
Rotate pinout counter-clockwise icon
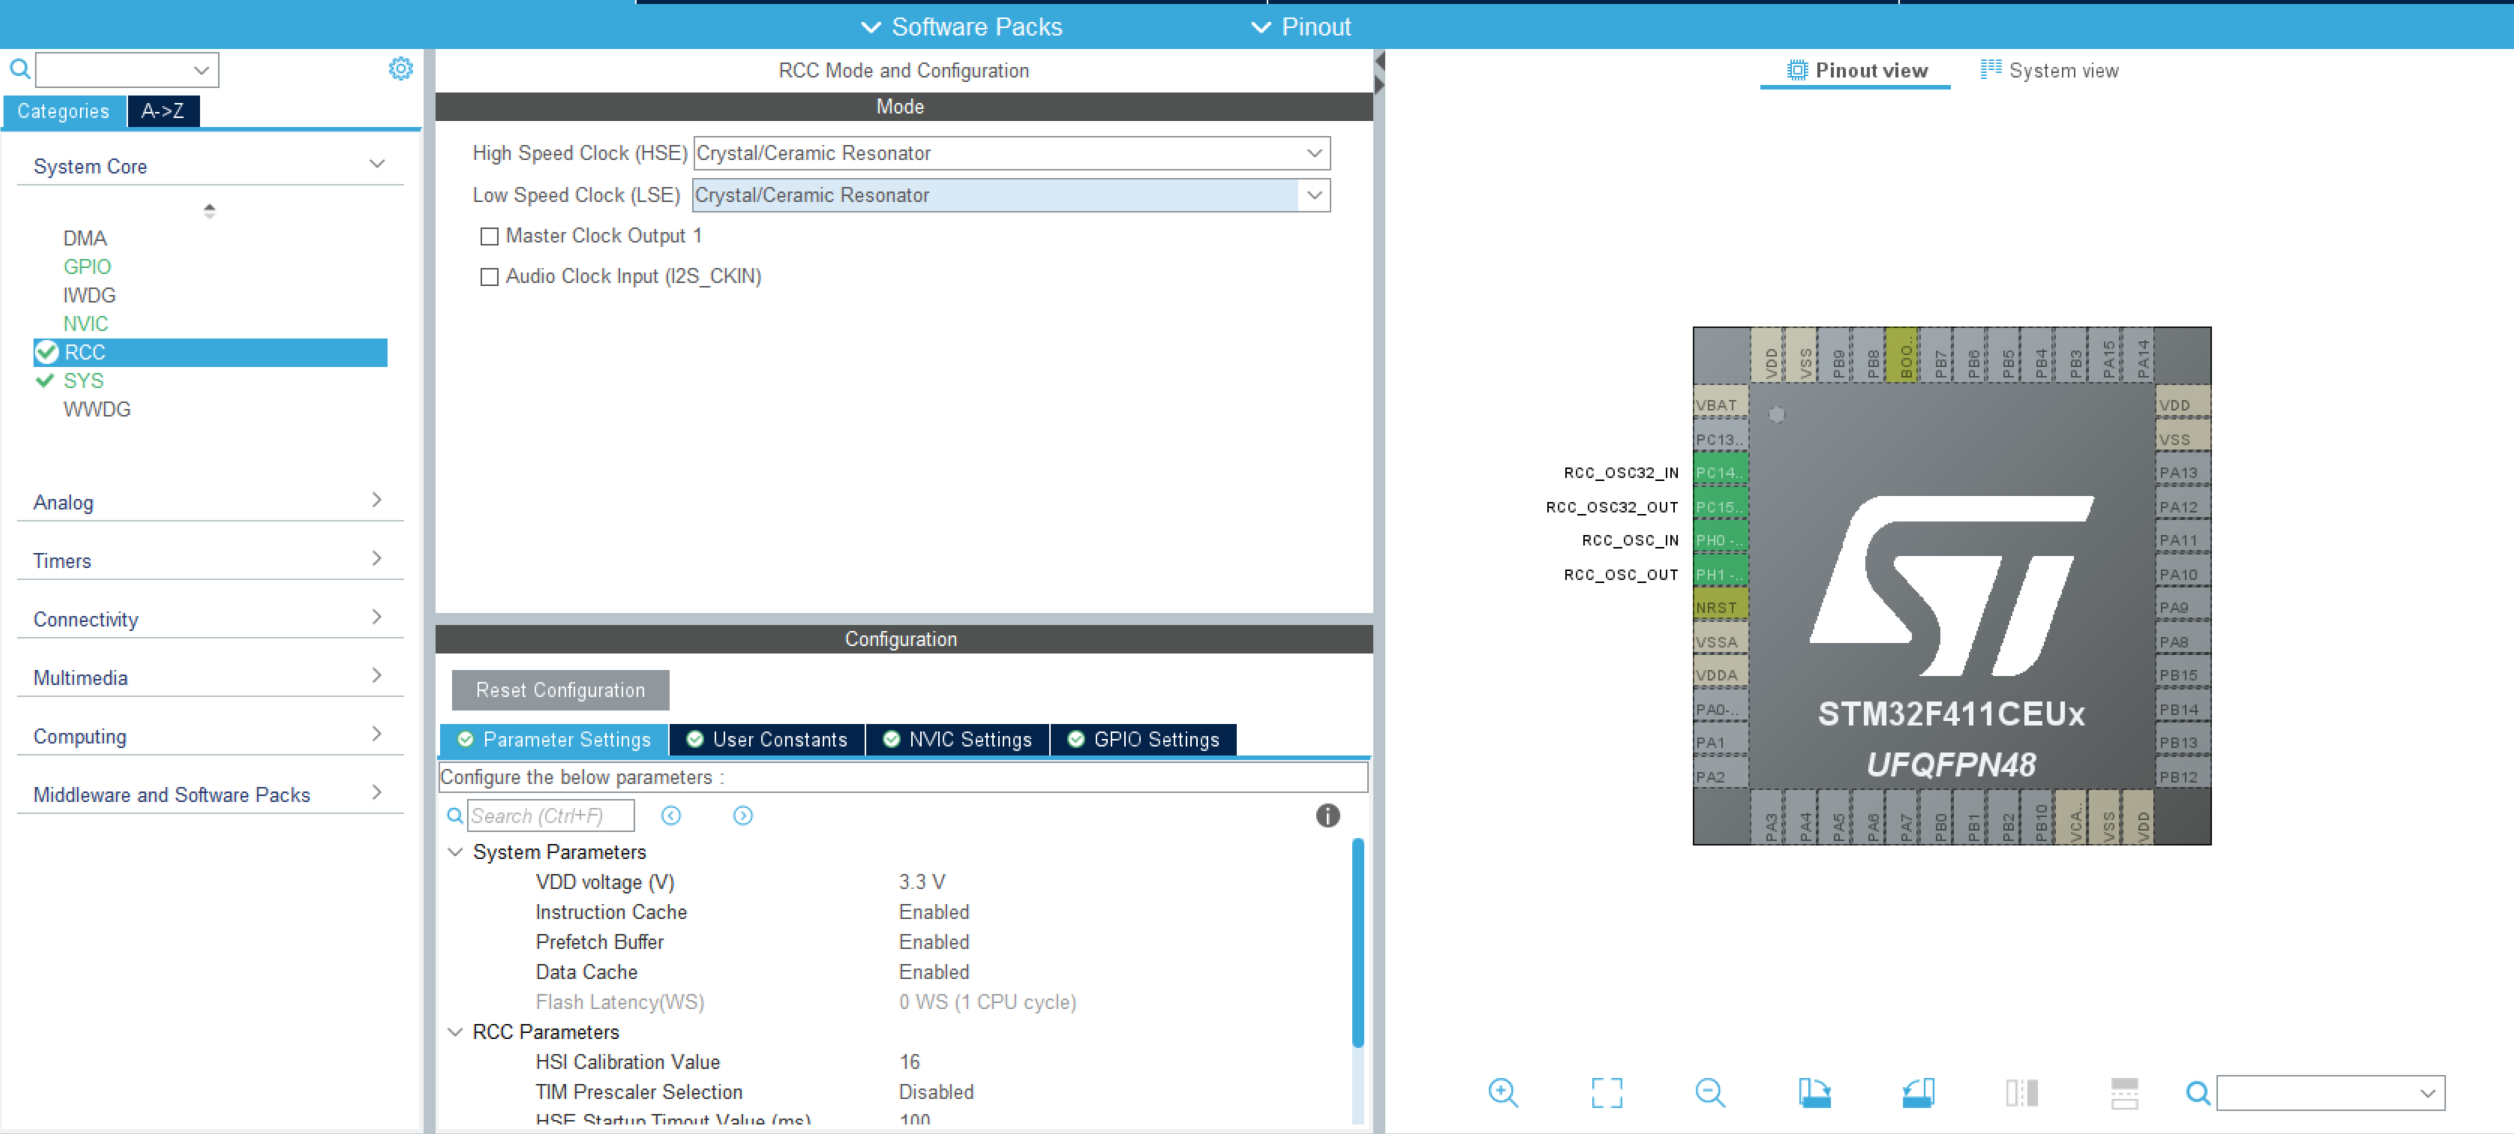tap(1918, 1092)
